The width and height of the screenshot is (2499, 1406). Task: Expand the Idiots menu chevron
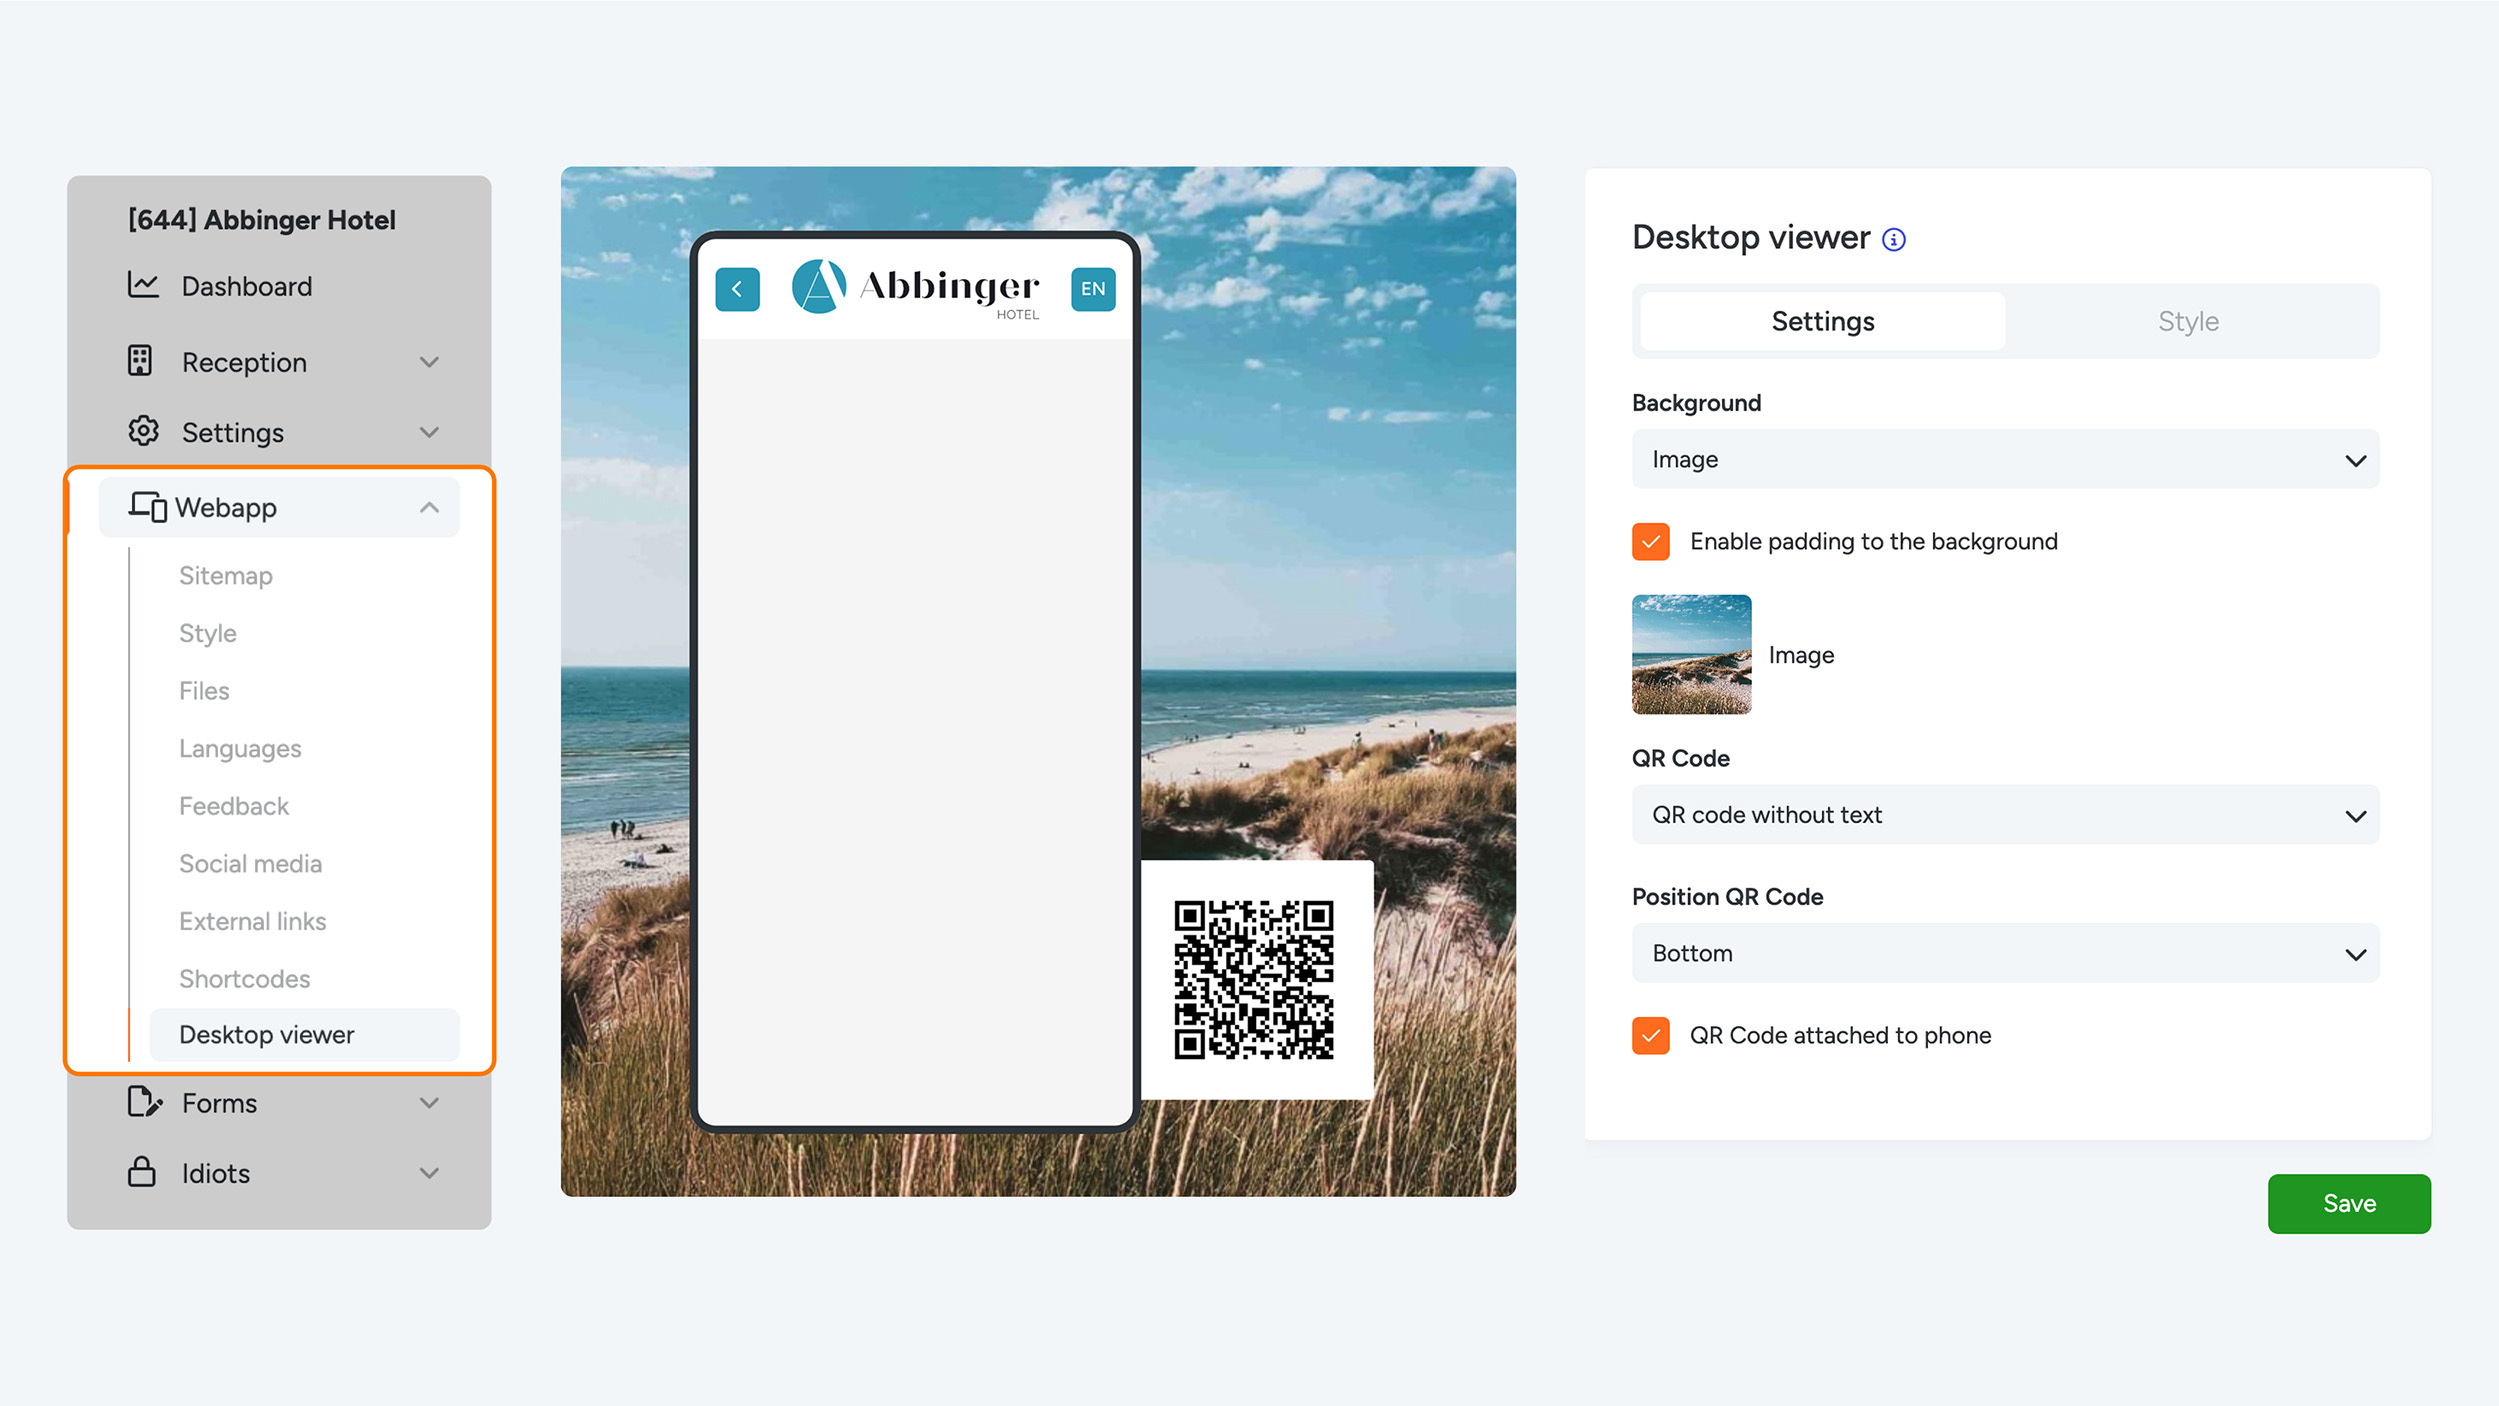(x=429, y=1173)
